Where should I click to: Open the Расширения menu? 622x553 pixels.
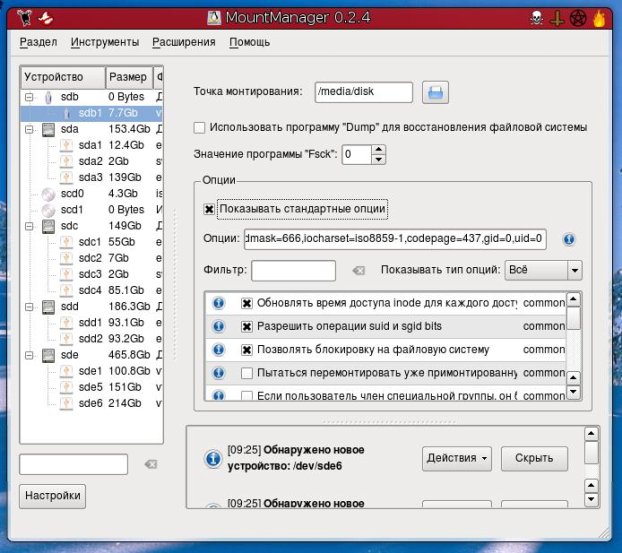pos(184,42)
